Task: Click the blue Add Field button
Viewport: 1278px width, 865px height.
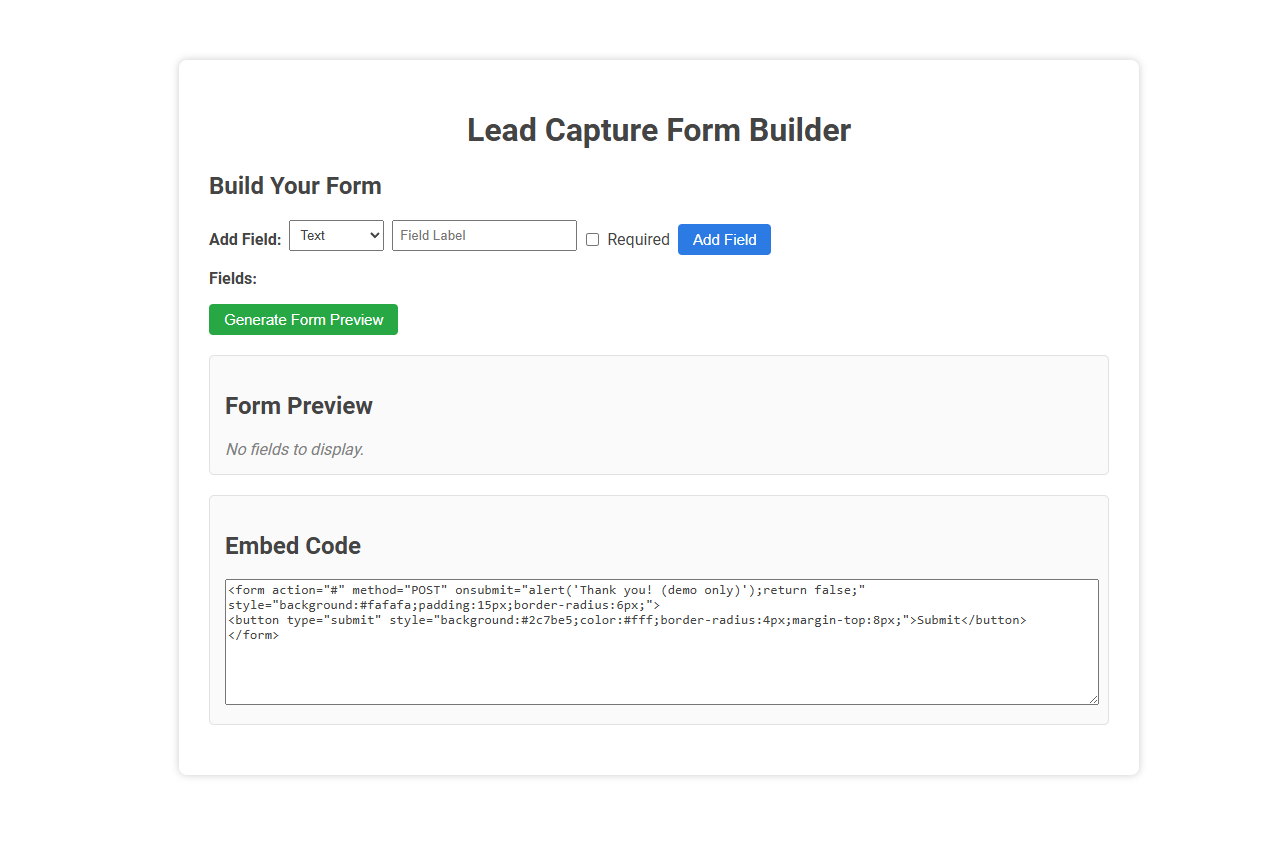Action: pos(724,239)
